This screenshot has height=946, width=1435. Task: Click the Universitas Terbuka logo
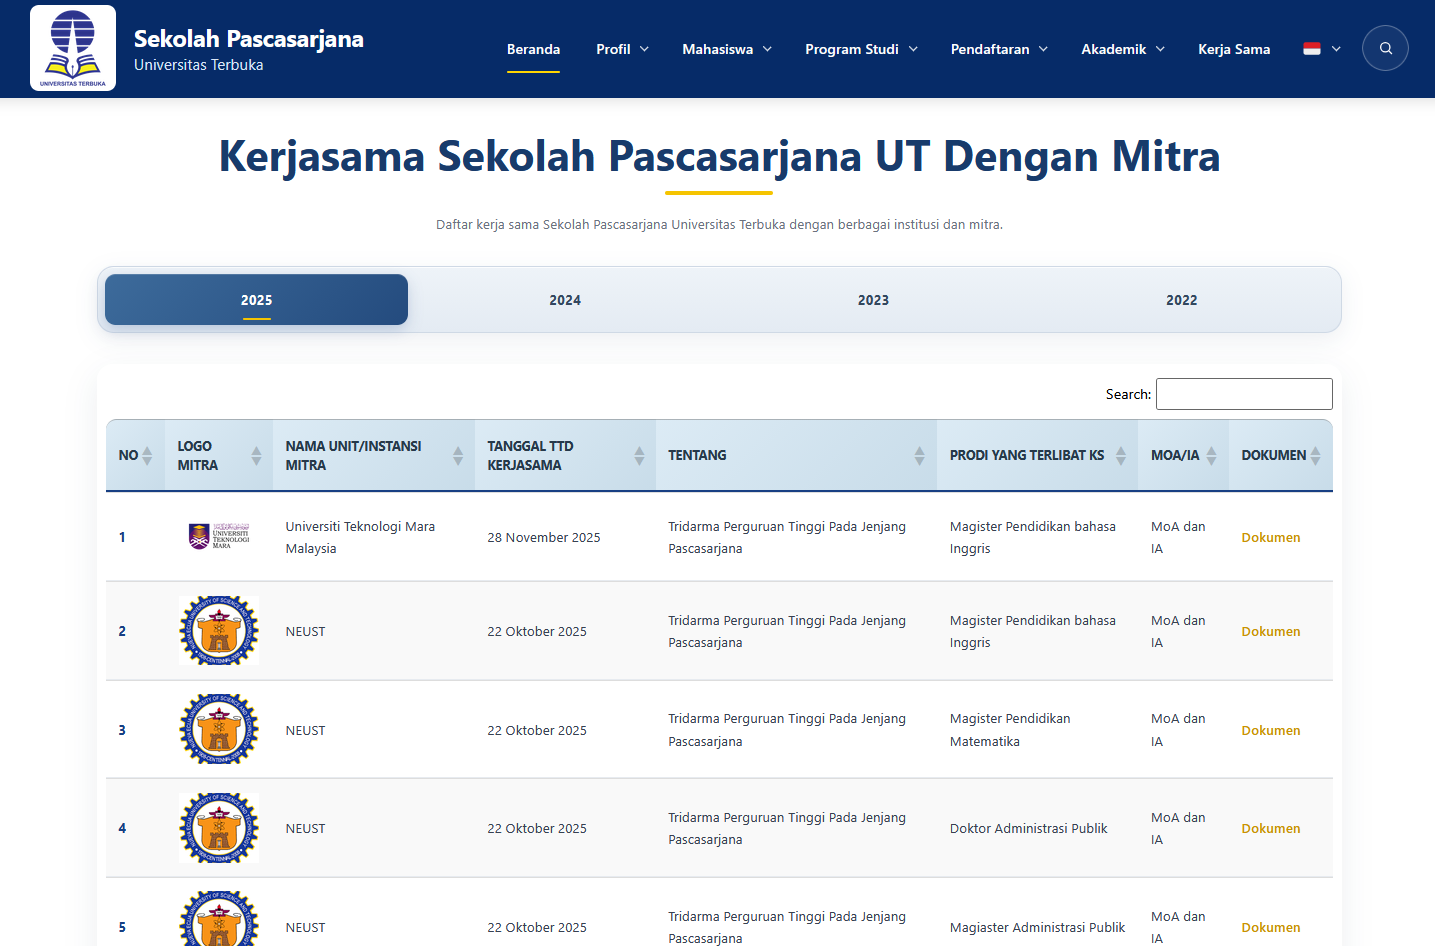(73, 48)
